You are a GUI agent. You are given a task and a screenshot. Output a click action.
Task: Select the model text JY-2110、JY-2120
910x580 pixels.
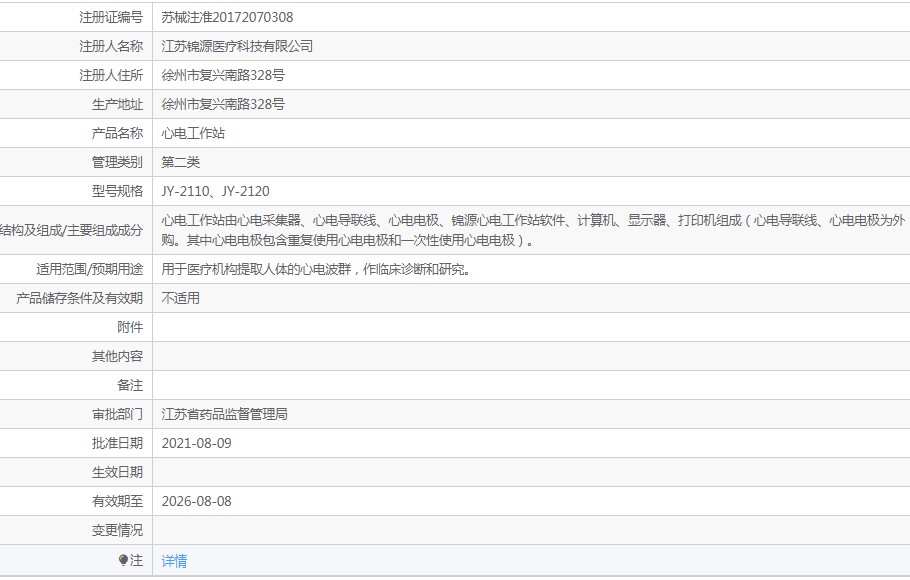coord(215,192)
